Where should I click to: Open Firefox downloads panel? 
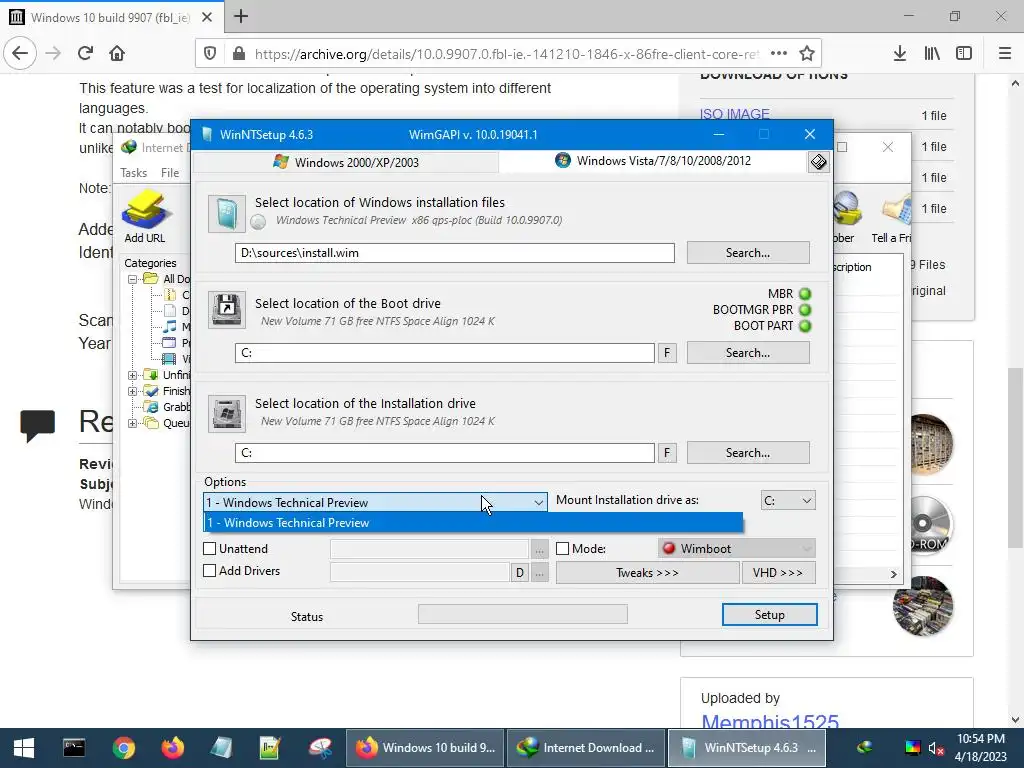pos(899,54)
